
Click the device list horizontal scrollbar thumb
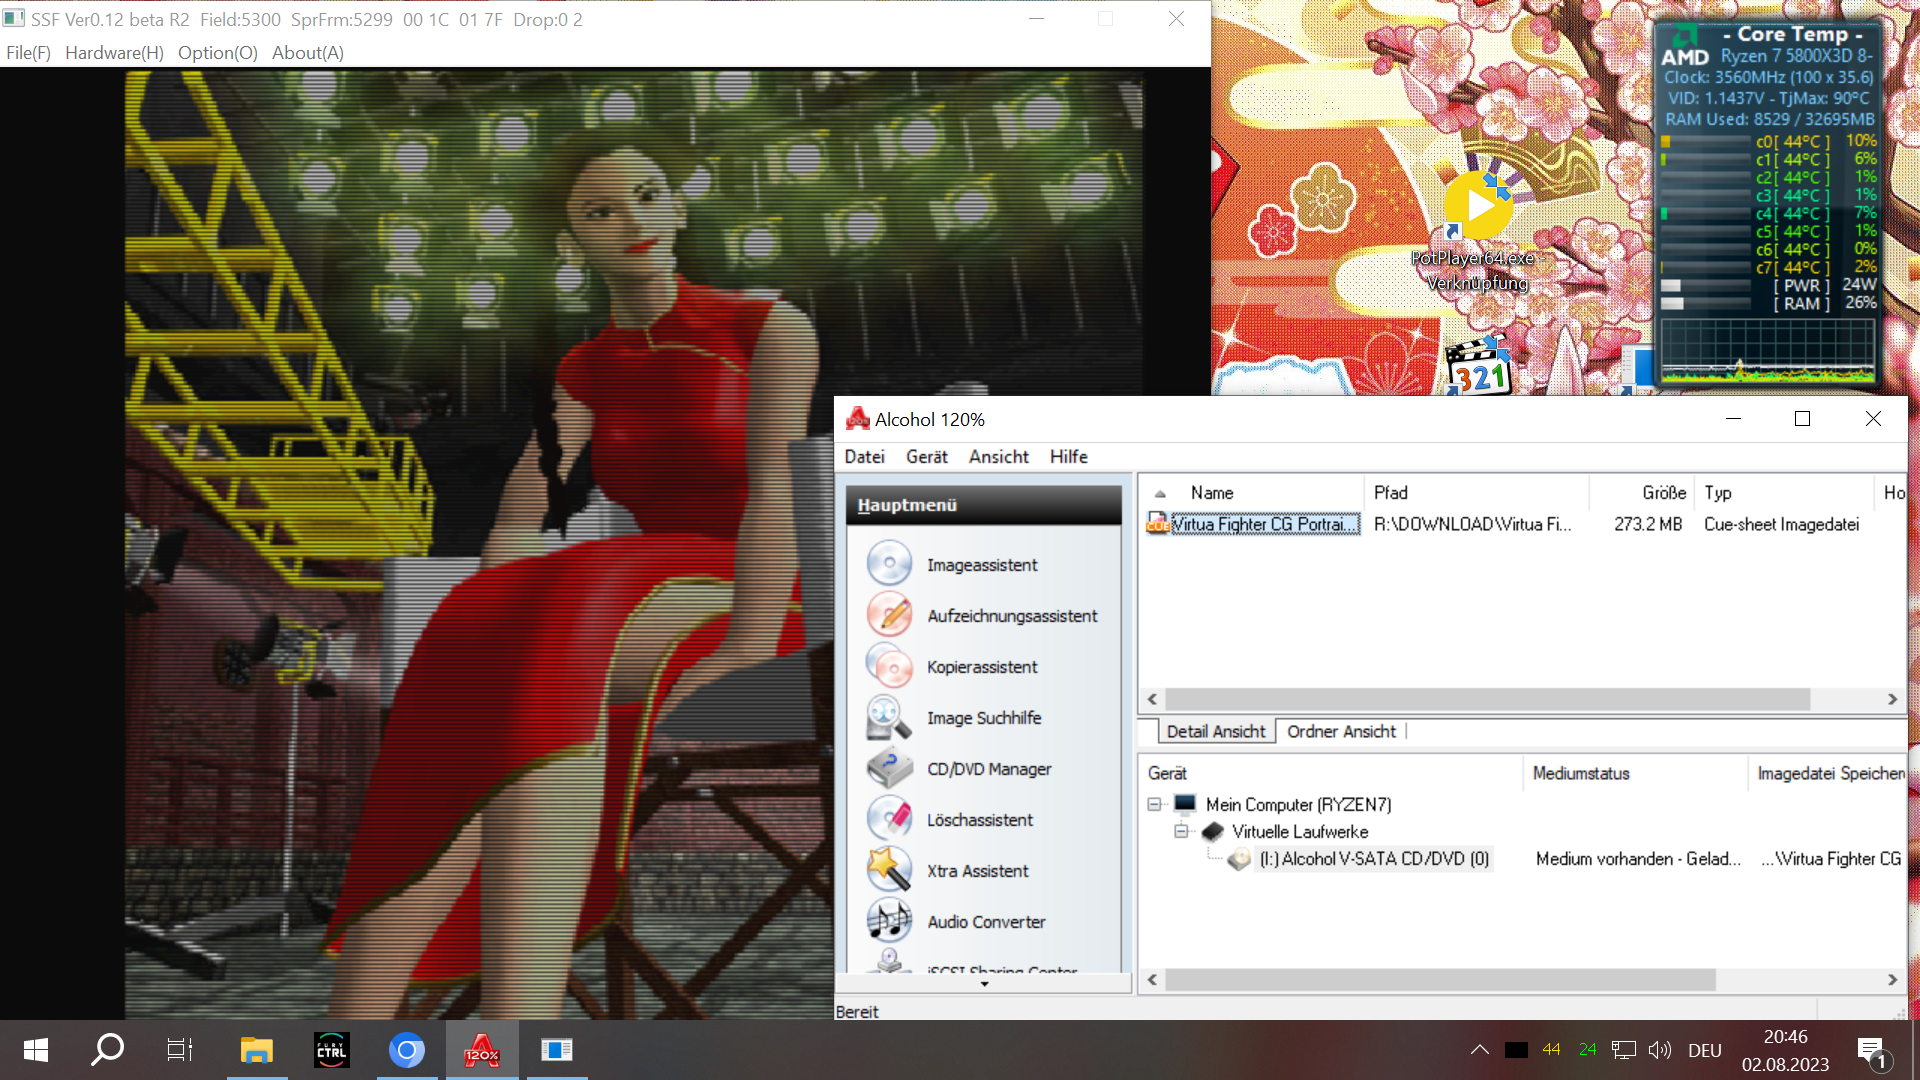tap(1441, 980)
